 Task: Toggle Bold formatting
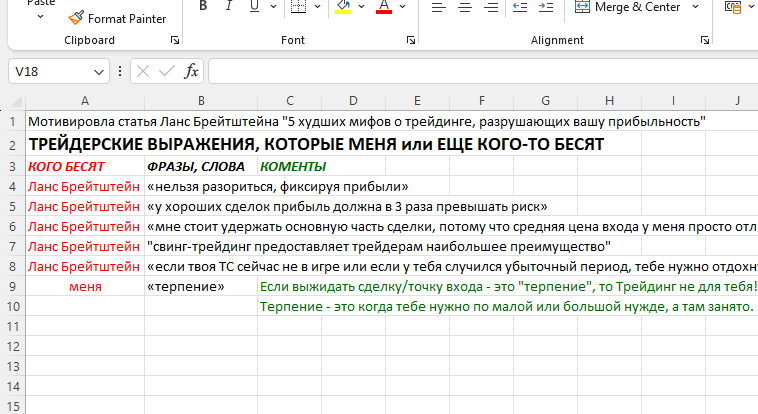point(204,6)
